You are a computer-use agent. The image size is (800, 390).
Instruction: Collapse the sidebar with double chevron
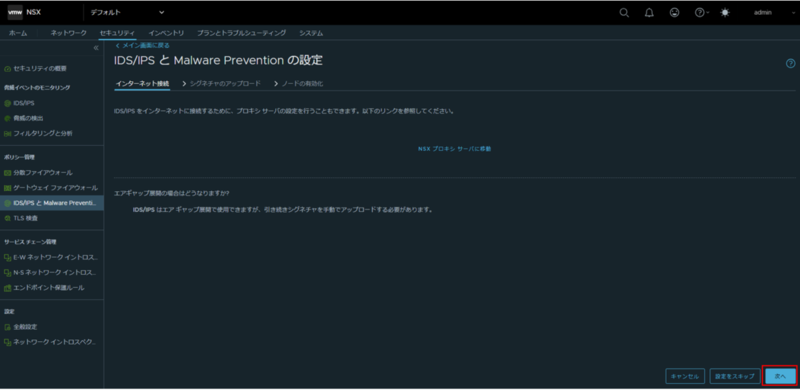click(x=96, y=48)
